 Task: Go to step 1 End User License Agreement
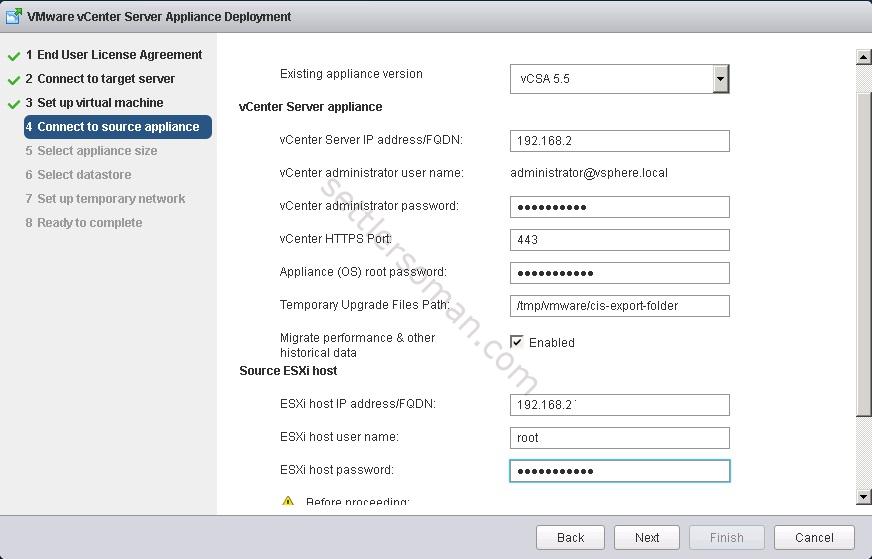(113, 55)
